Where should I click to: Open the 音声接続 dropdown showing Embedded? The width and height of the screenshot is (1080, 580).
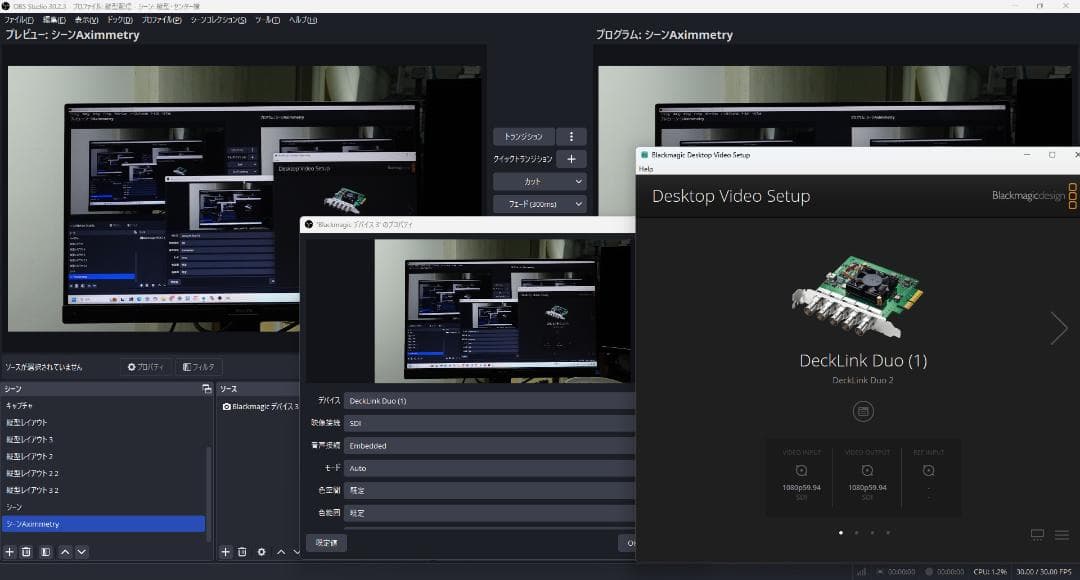(x=489, y=446)
